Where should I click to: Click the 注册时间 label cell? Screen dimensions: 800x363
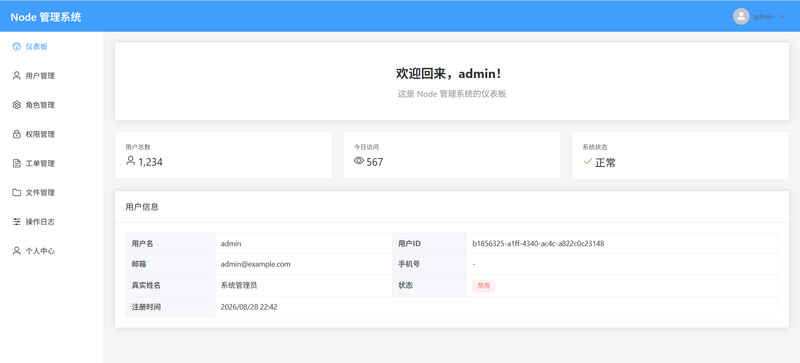[x=170, y=307]
